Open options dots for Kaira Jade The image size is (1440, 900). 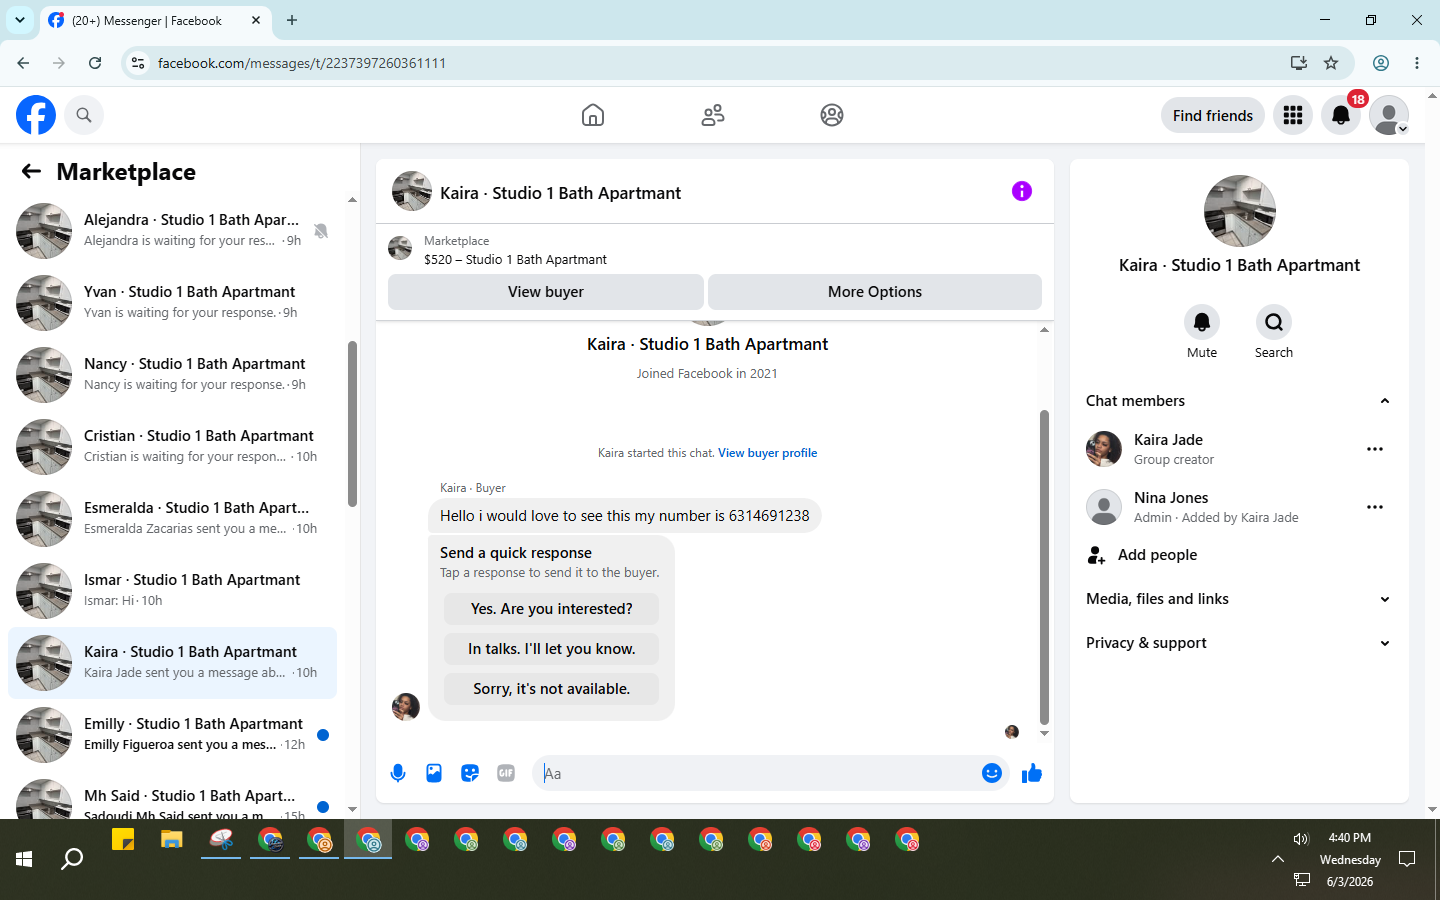tap(1375, 449)
